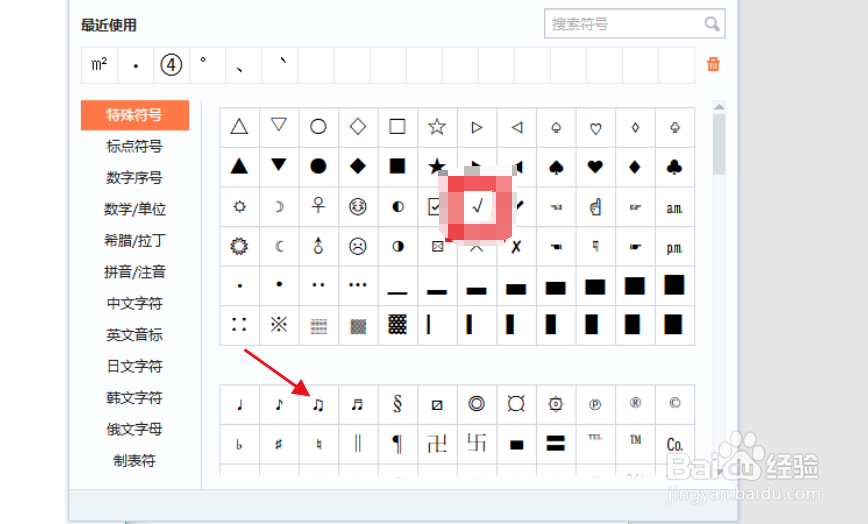Click the search symbols input field
The width and height of the screenshot is (868, 524).
pyautogui.click(x=634, y=24)
